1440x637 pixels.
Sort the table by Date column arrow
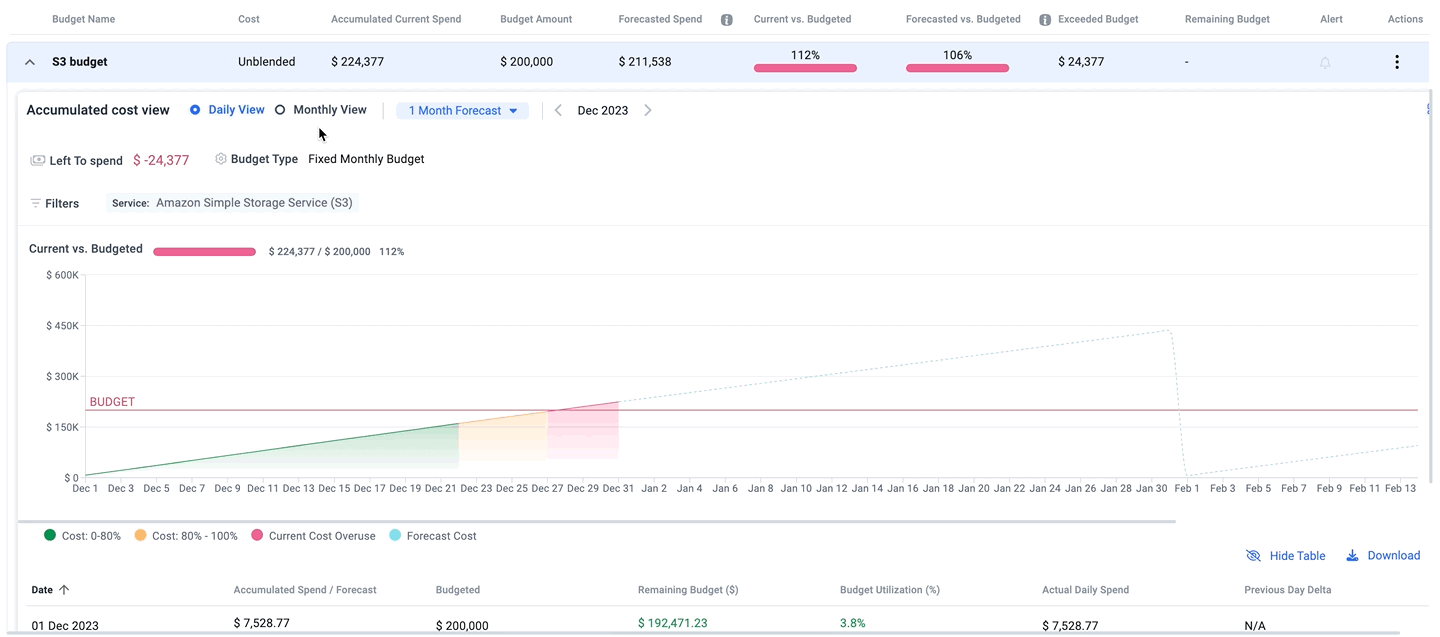tap(64, 590)
